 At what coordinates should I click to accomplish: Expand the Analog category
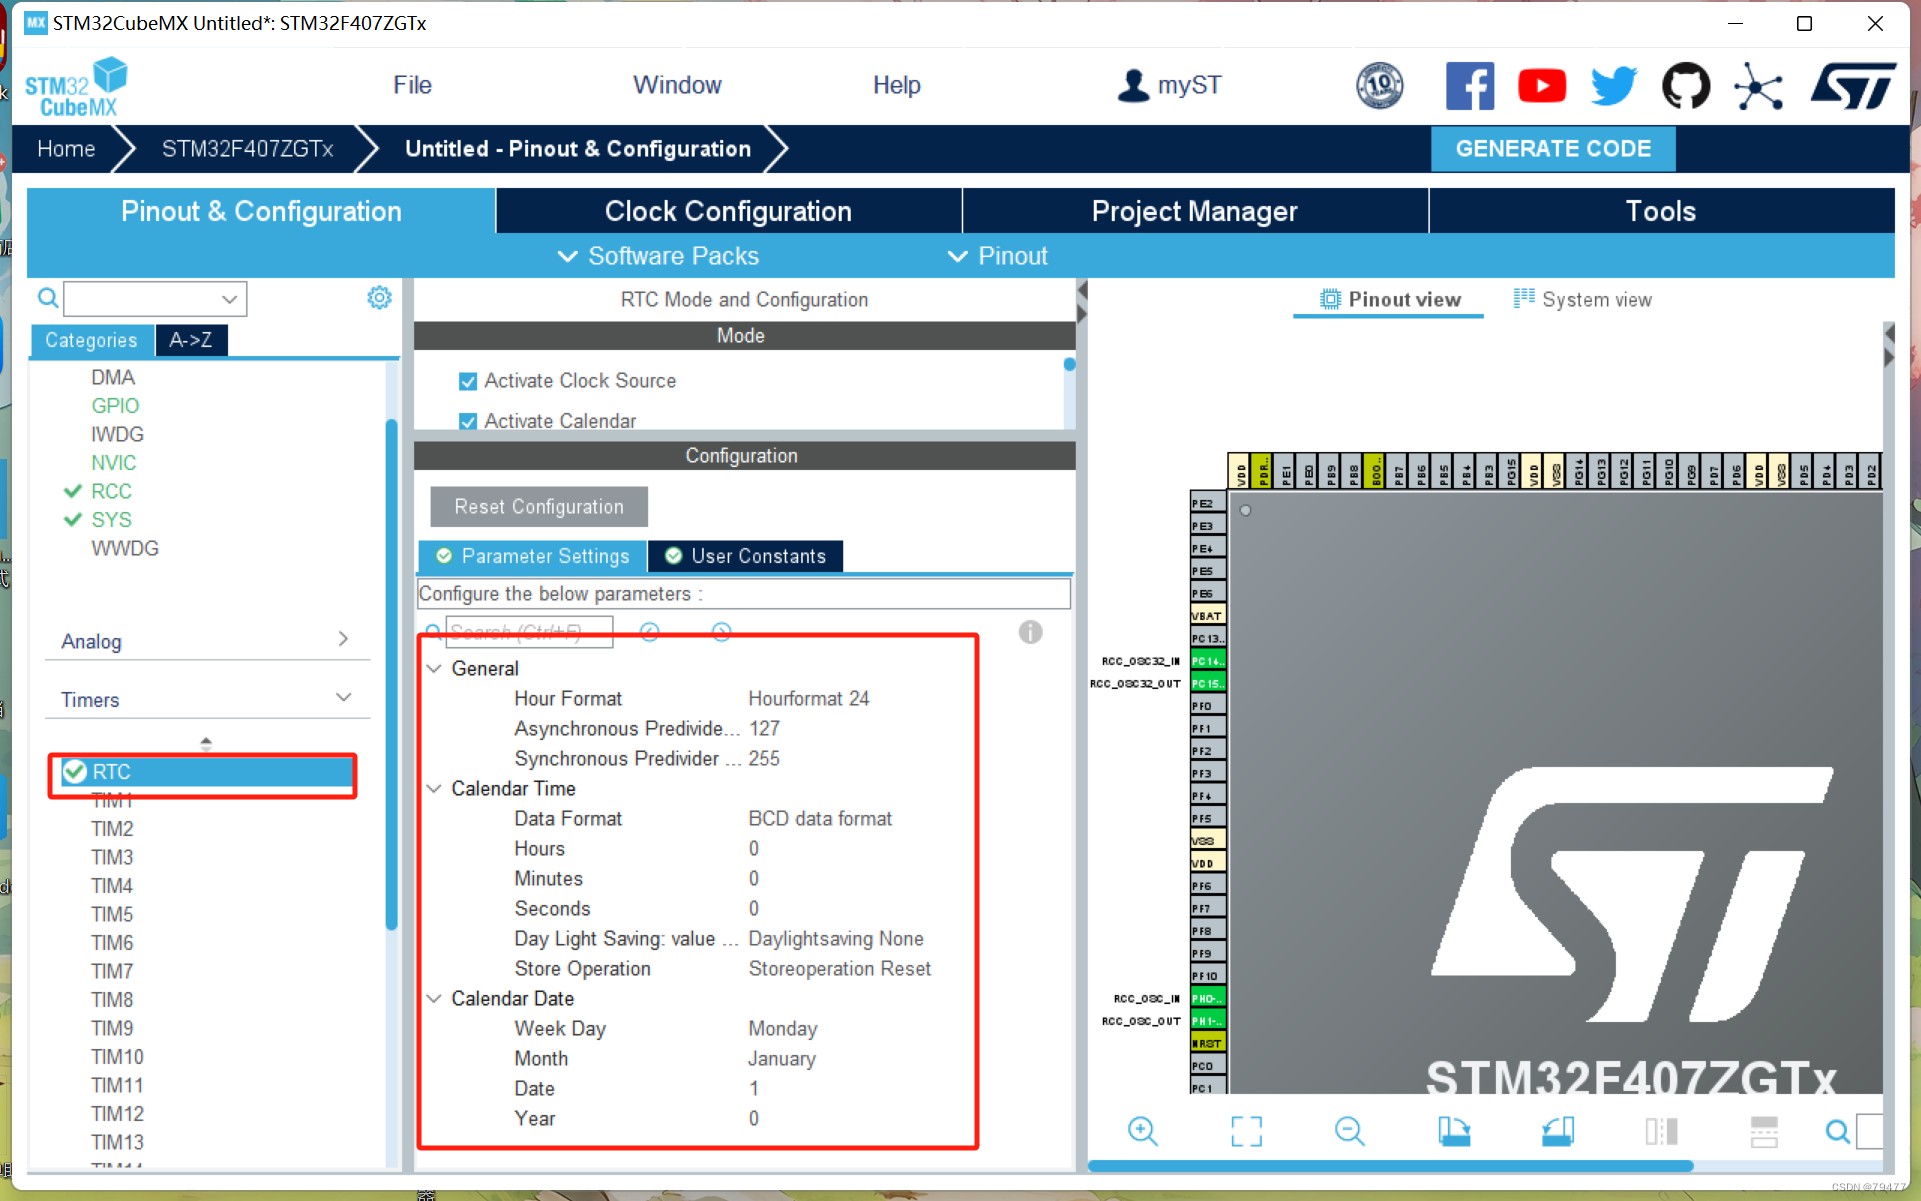pos(343,639)
